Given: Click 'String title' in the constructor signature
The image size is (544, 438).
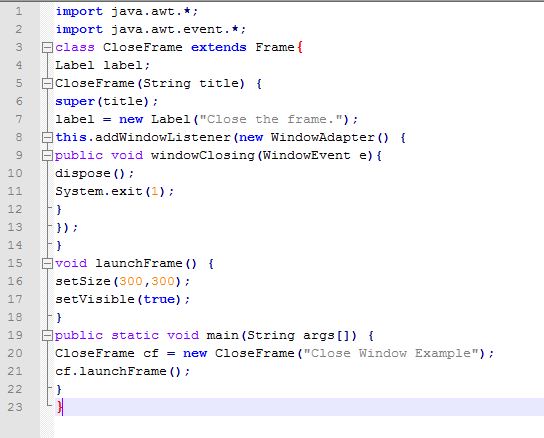Looking at the screenshot, I should tap(191, 83).
